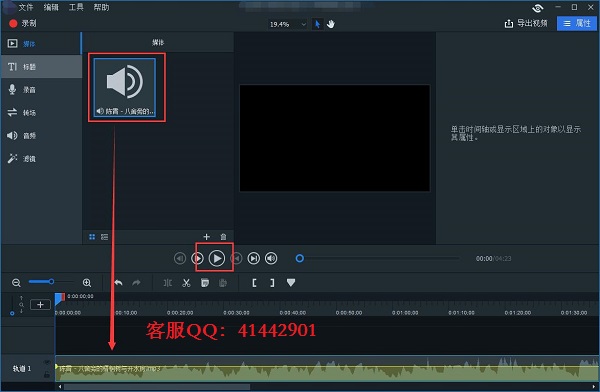Screen dimensions: 600x392
Task: Click the timeline playhead marker
Action: [59, 298]
